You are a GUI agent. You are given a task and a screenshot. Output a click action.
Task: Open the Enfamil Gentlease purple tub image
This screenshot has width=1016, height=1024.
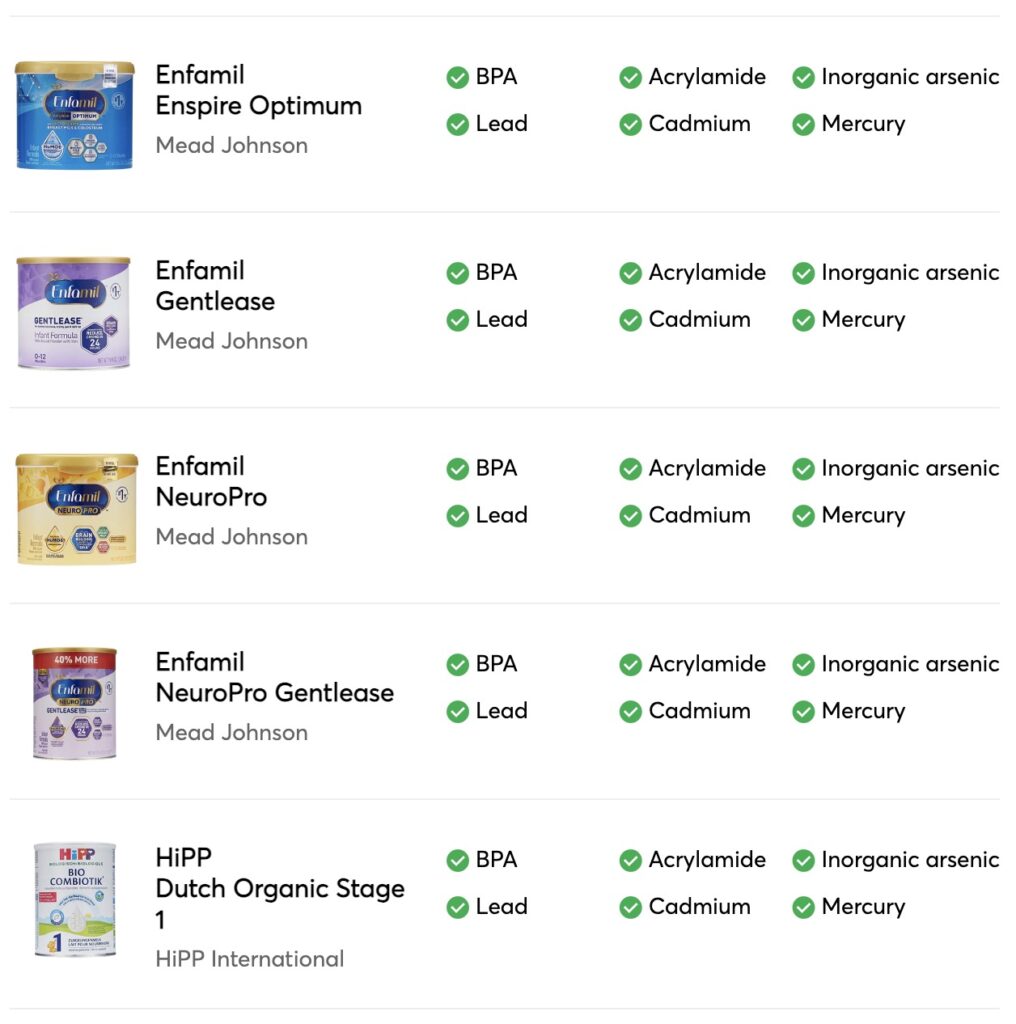(74, 313)
